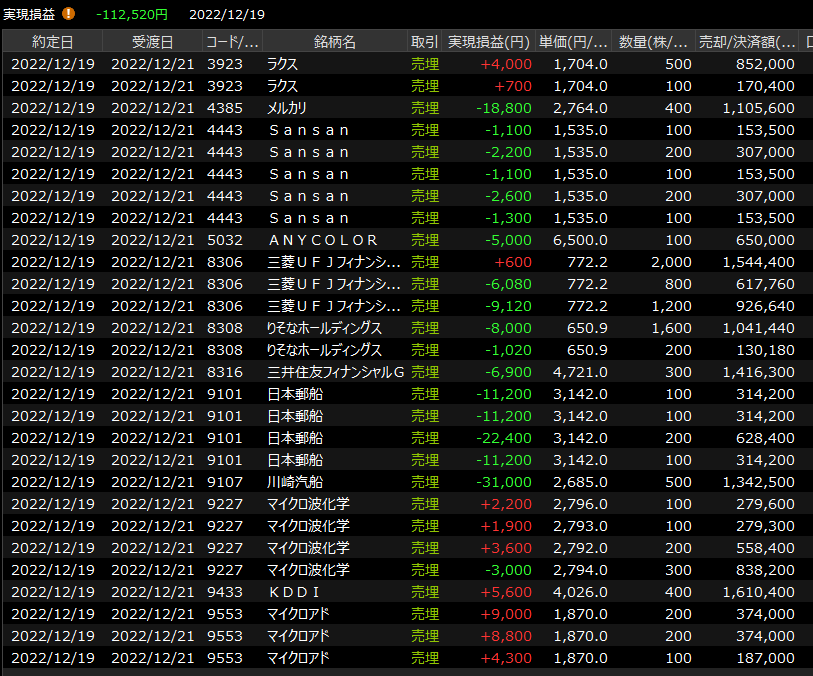This screenshot has height=676, width=813.
Task: Click the 単価(円) column header
Action: [574, 41]
